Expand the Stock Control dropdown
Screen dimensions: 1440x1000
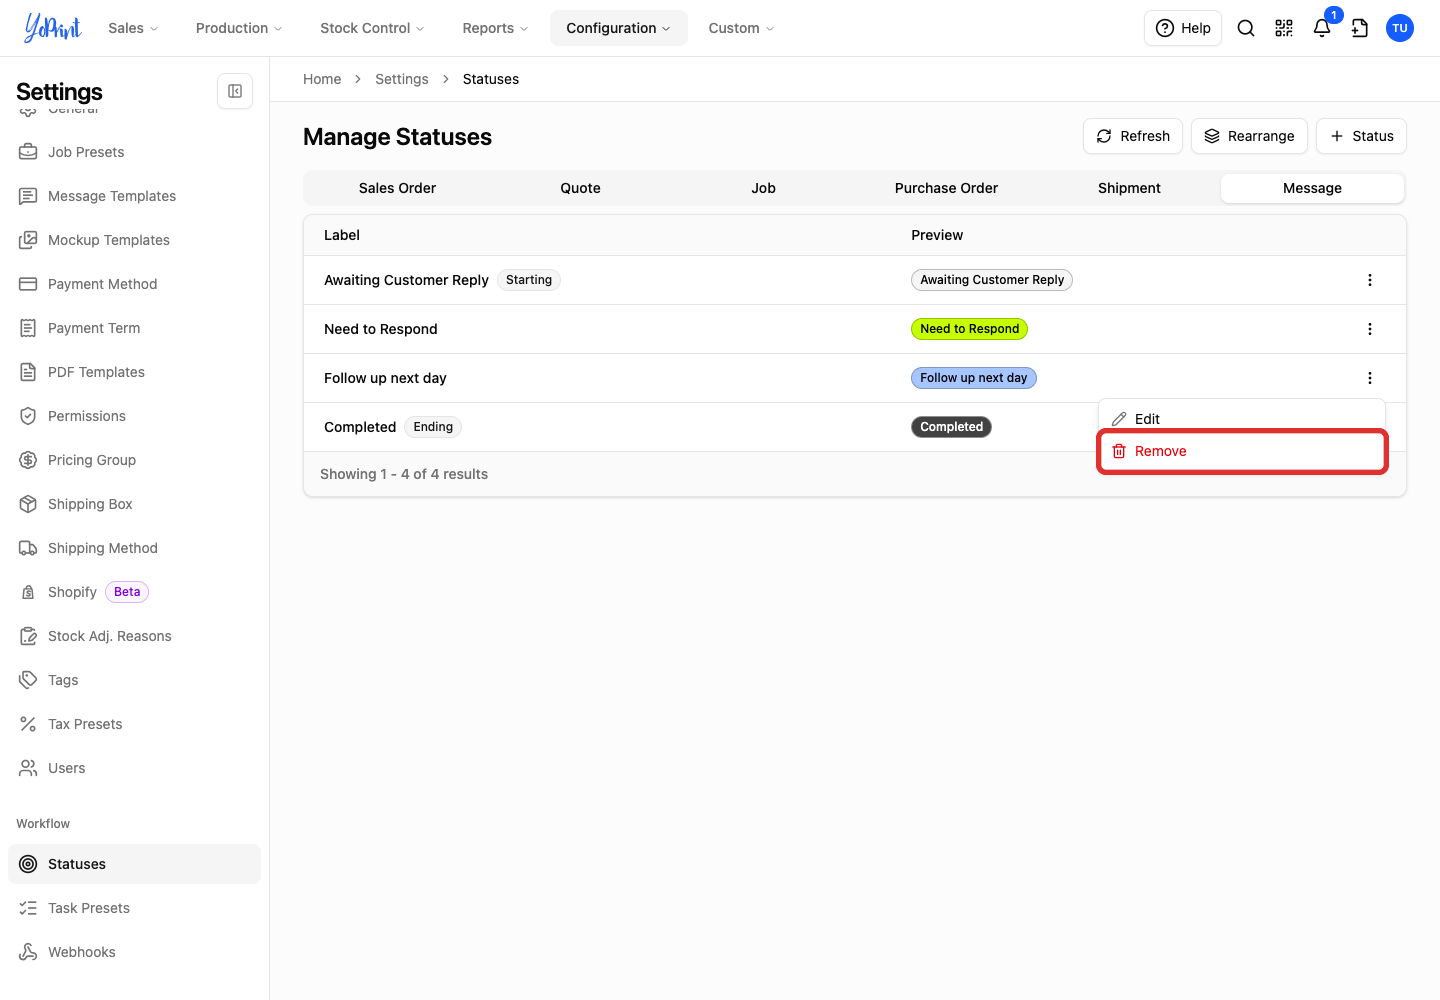click(372, 28)
